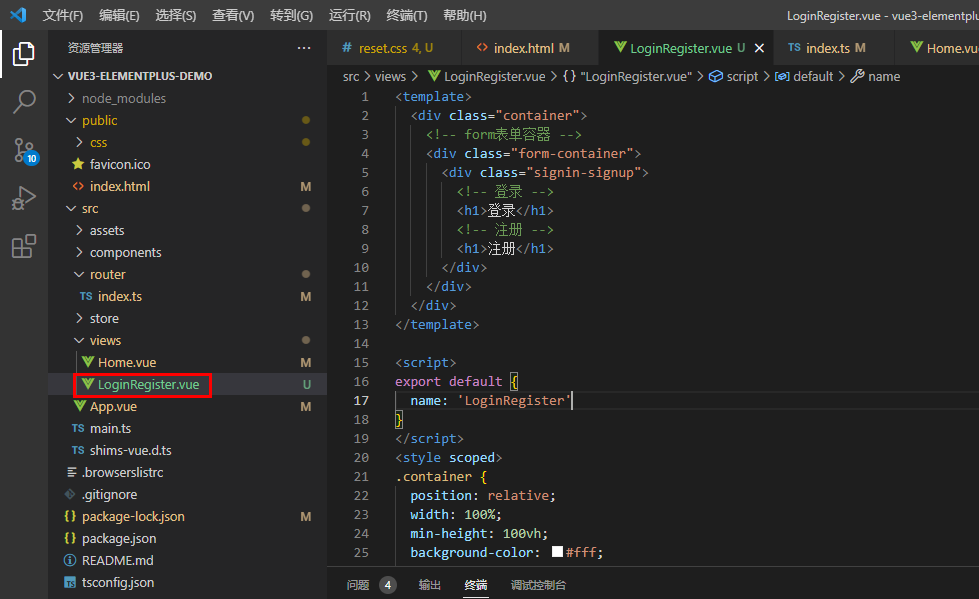This screenshot has height=599, width=979.
Task: Click the info icon of README.md
Action: pyautogui.click(x=71, y=560)
